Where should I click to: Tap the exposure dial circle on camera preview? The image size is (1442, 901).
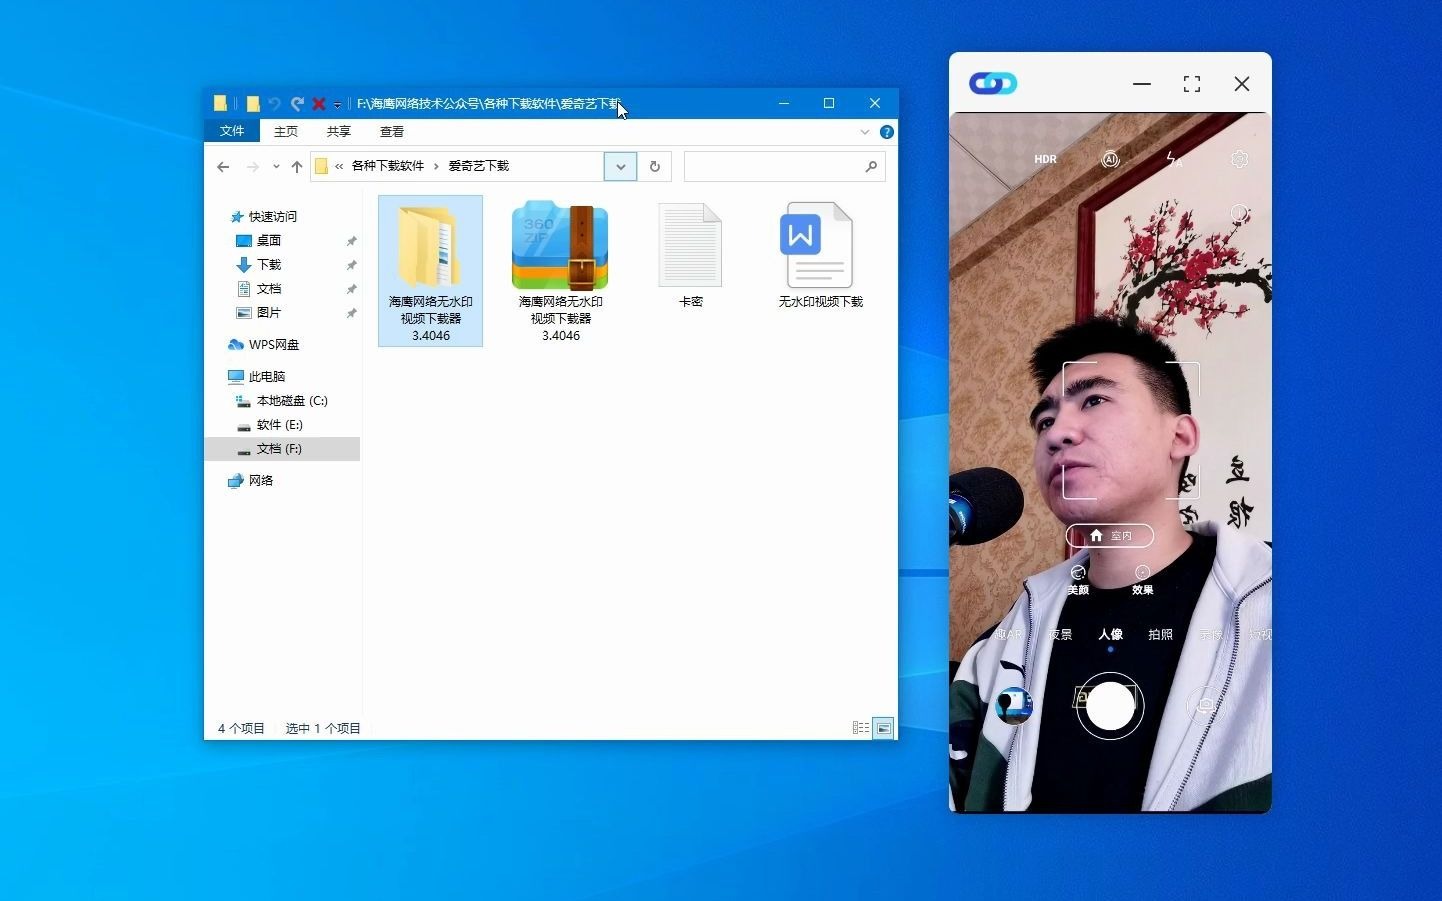[1241, 213]
